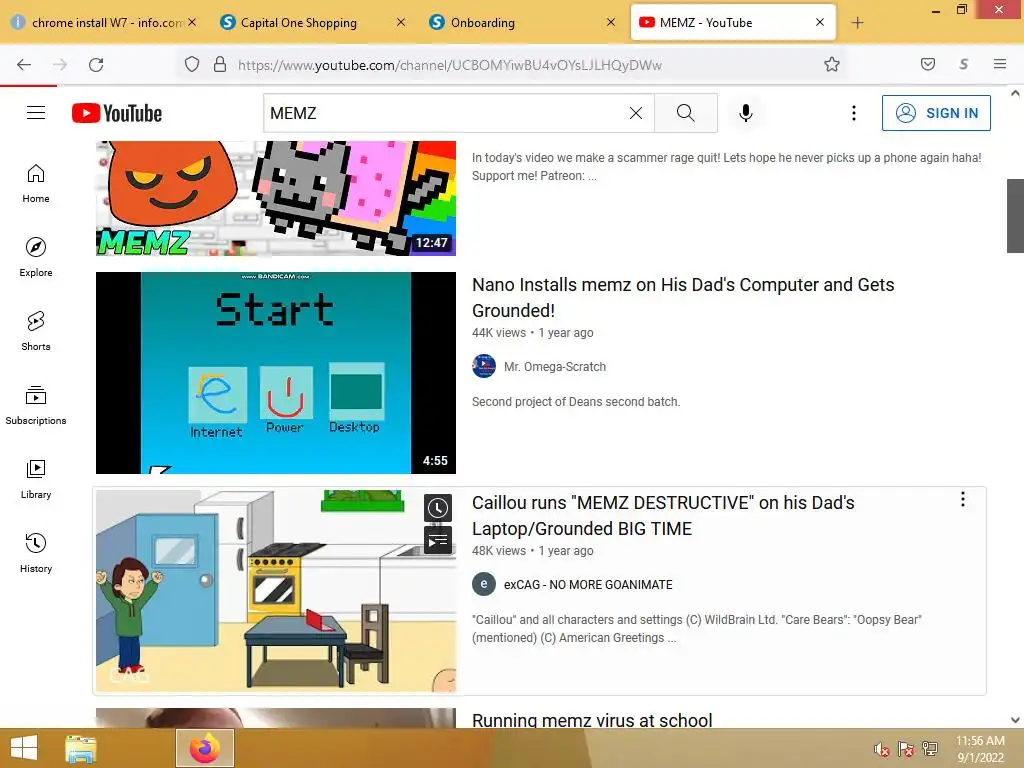Open Caillou video three-dot options

click(x=963, y=500)
